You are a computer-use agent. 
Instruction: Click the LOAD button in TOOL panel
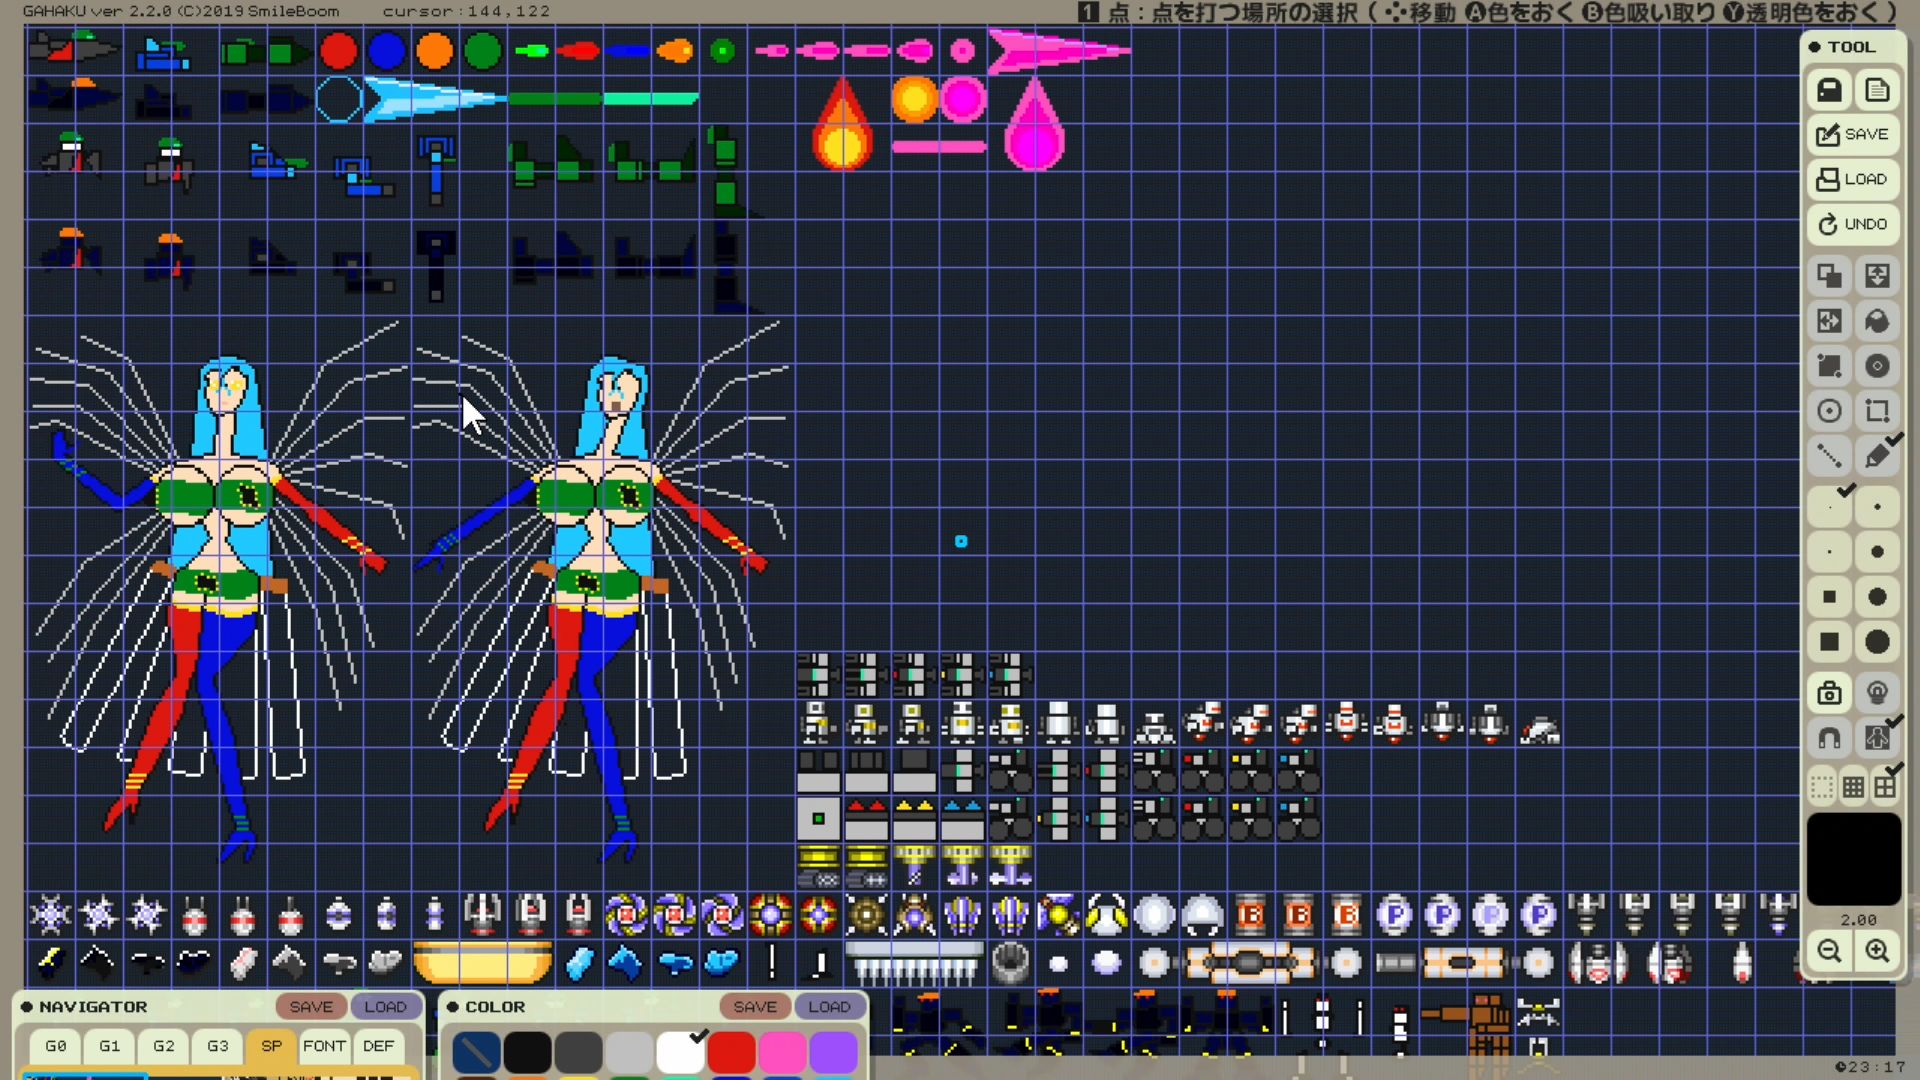point(1853,179)
